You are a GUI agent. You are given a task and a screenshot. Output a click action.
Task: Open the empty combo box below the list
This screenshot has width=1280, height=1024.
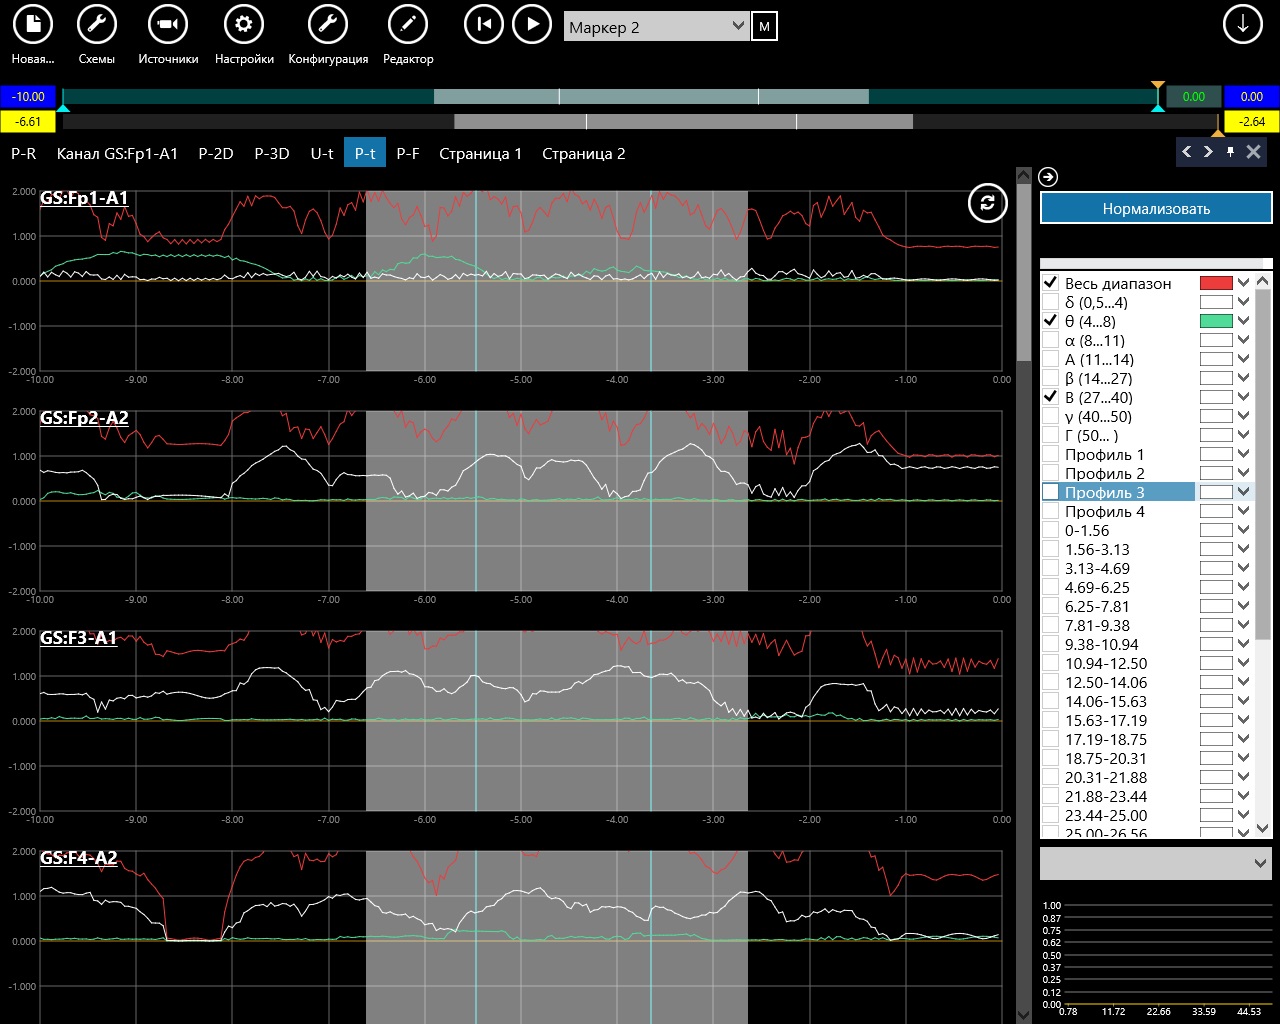click(1155, 863)
